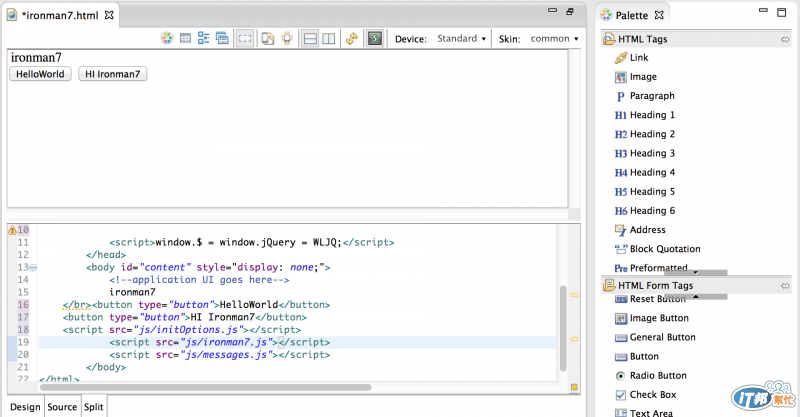Click line number 15 in the gutter
The height and width of the screenshot is (417, 800).
click(23, 292)
